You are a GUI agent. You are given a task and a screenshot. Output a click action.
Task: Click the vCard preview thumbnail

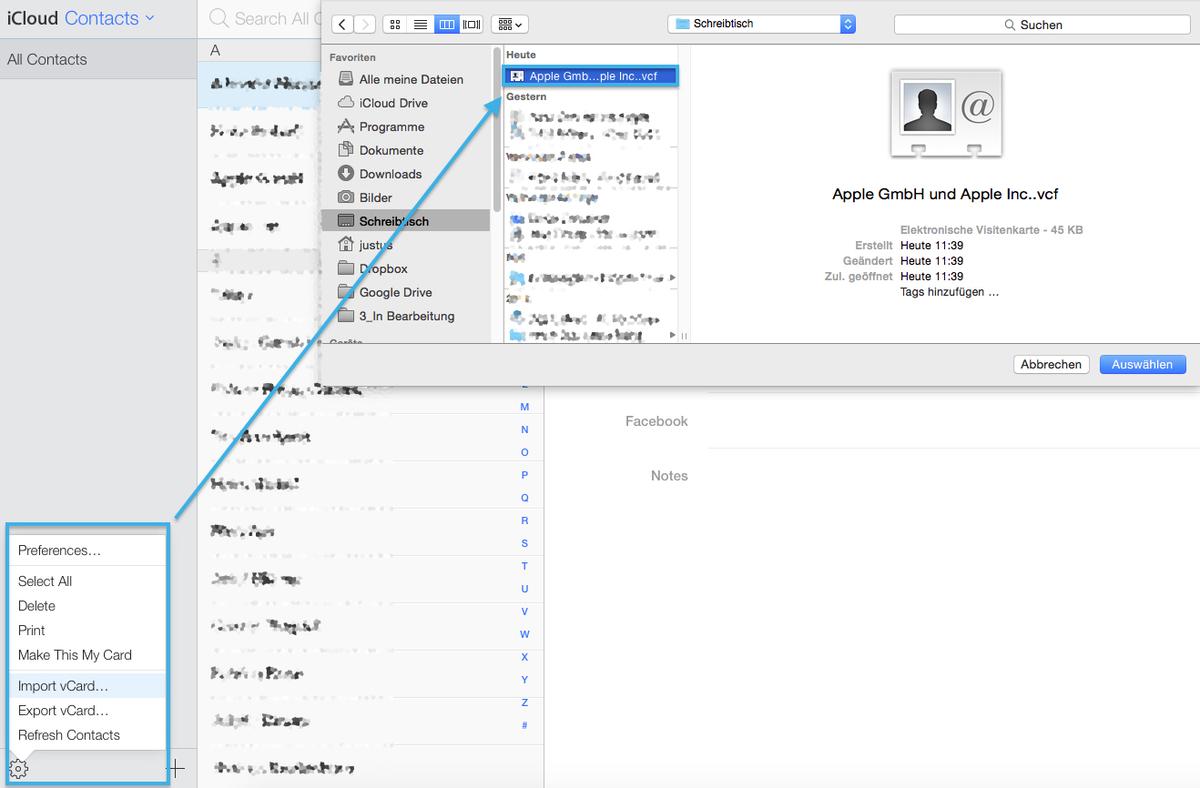(945, 114)
